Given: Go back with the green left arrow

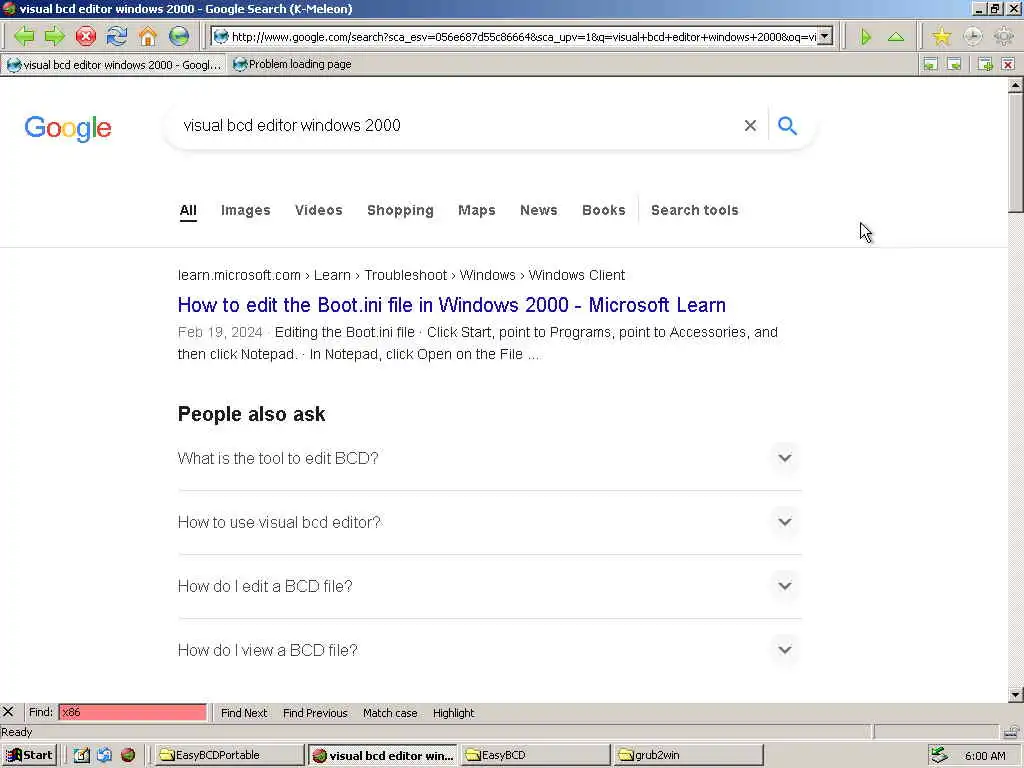Looking at the screenshot, I should click(x=24, y=37).
